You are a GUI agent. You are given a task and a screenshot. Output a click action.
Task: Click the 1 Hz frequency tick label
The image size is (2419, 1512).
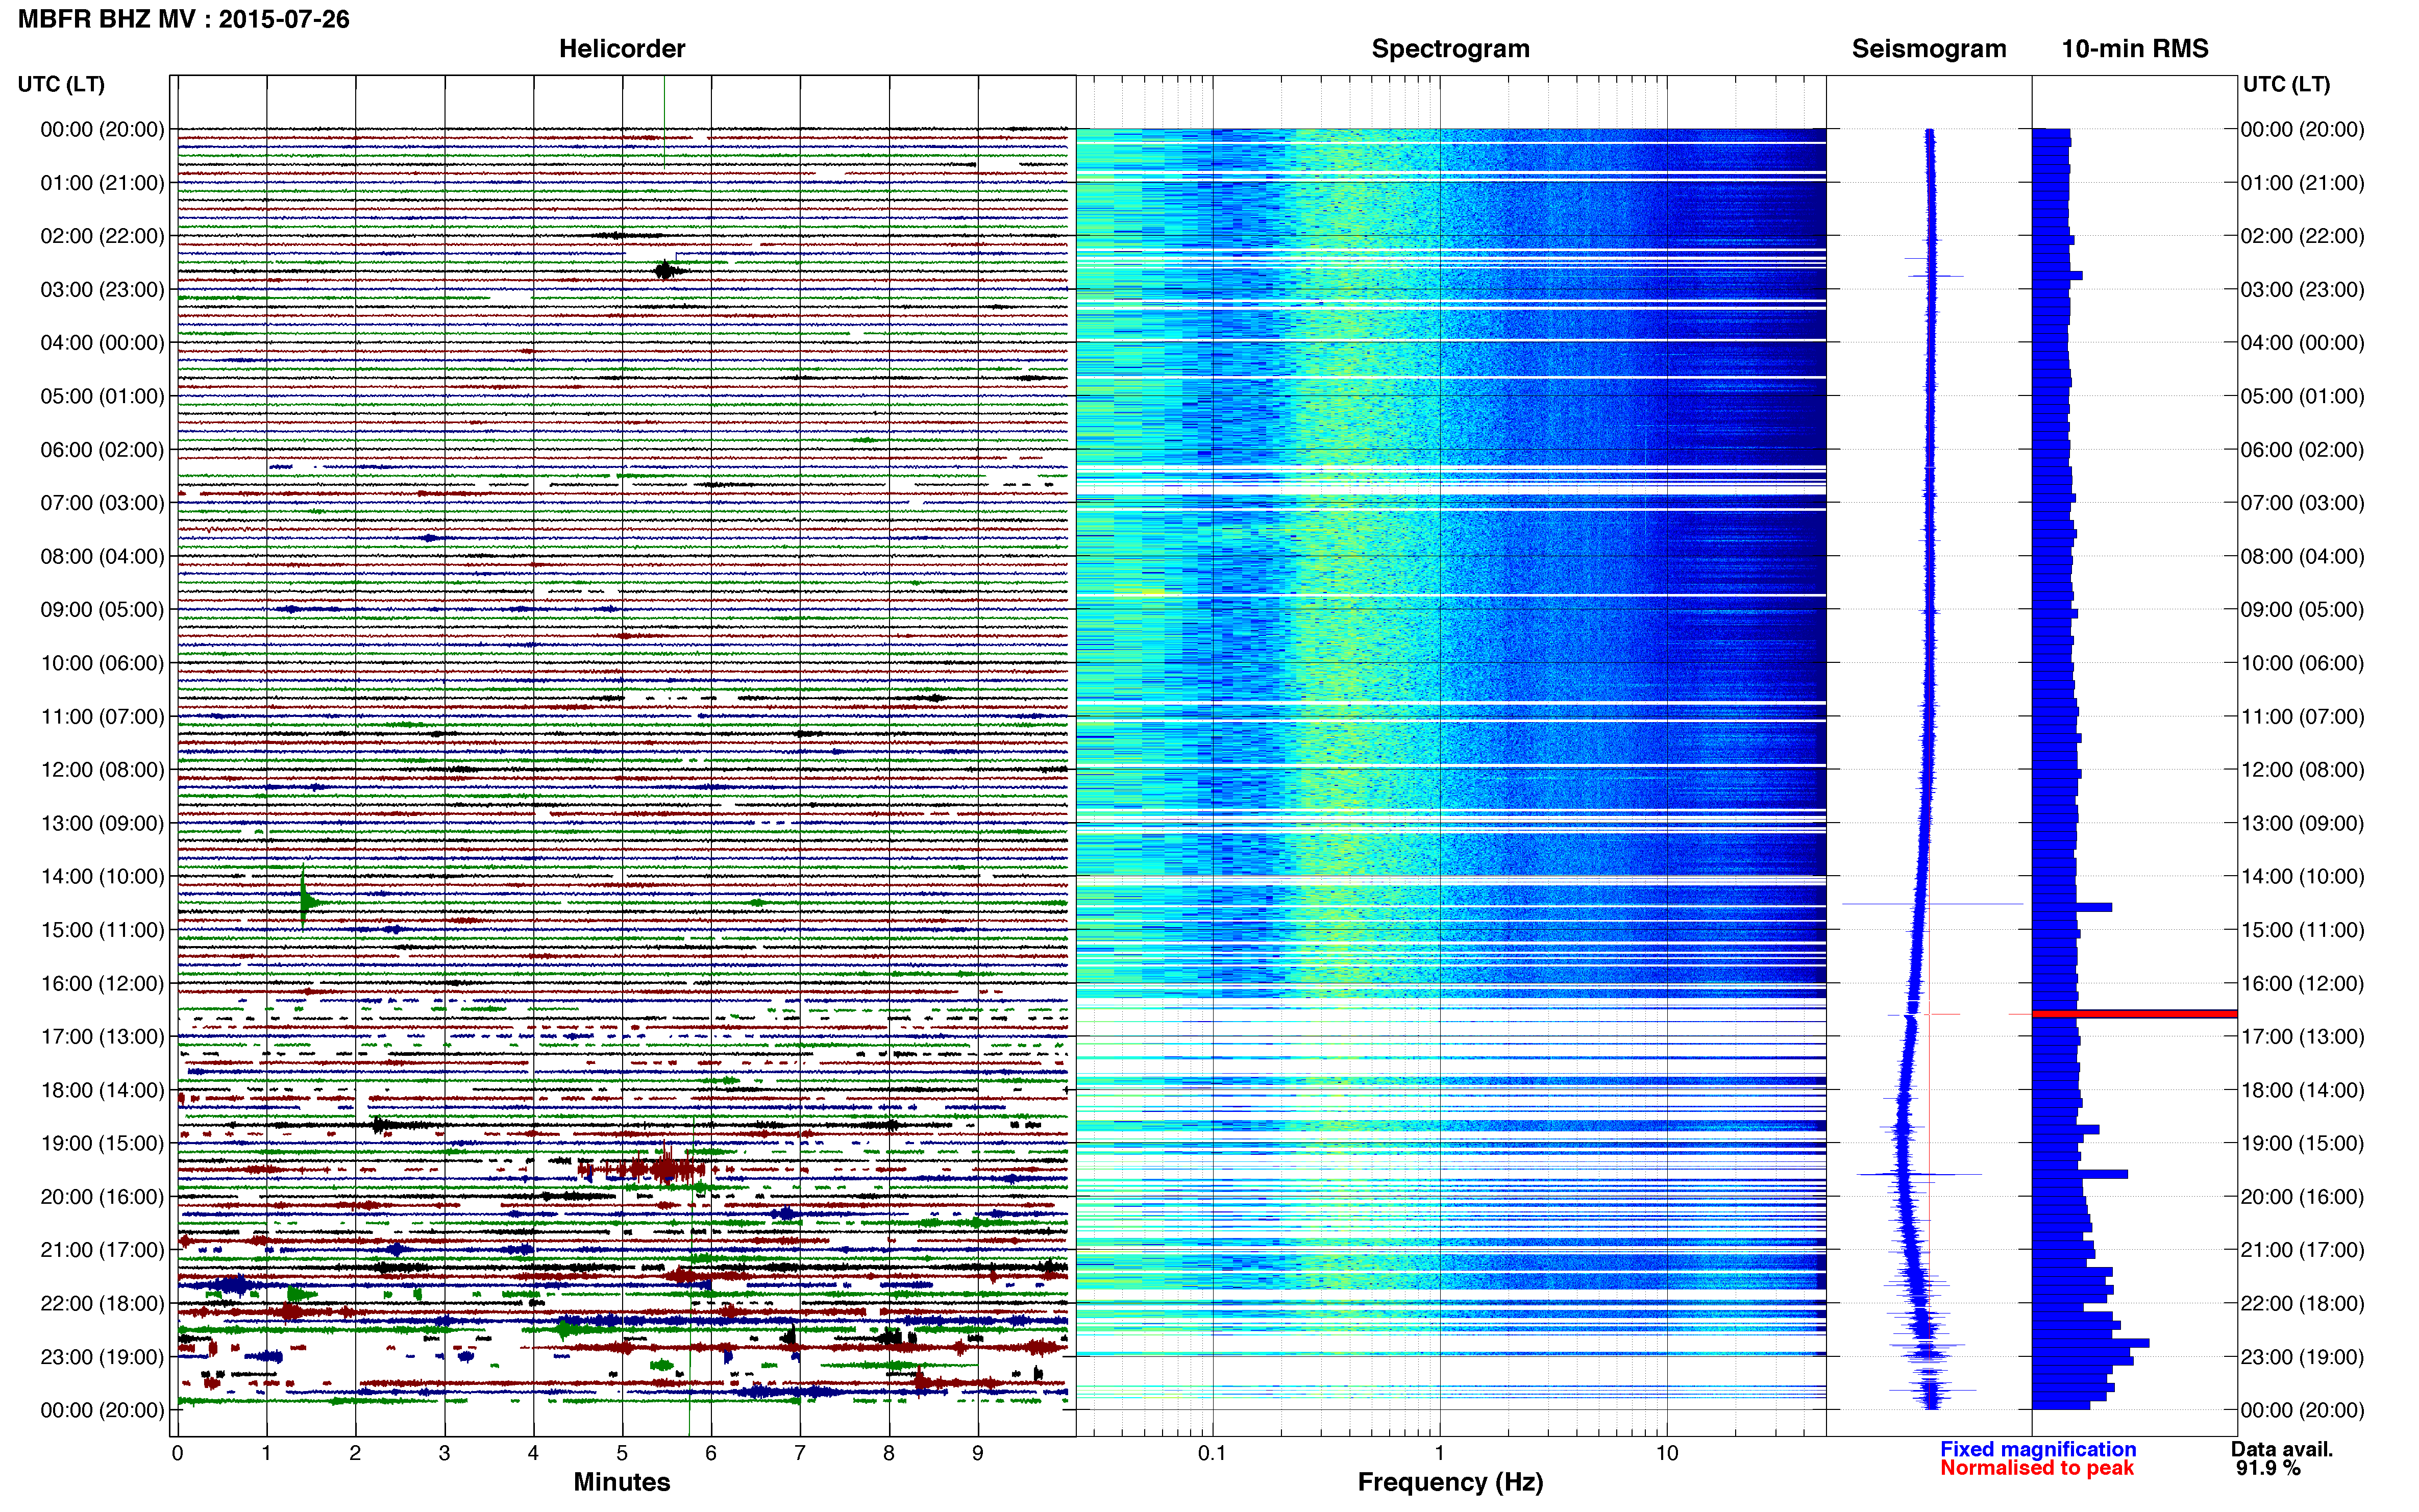click(x=1439, y=1453)
